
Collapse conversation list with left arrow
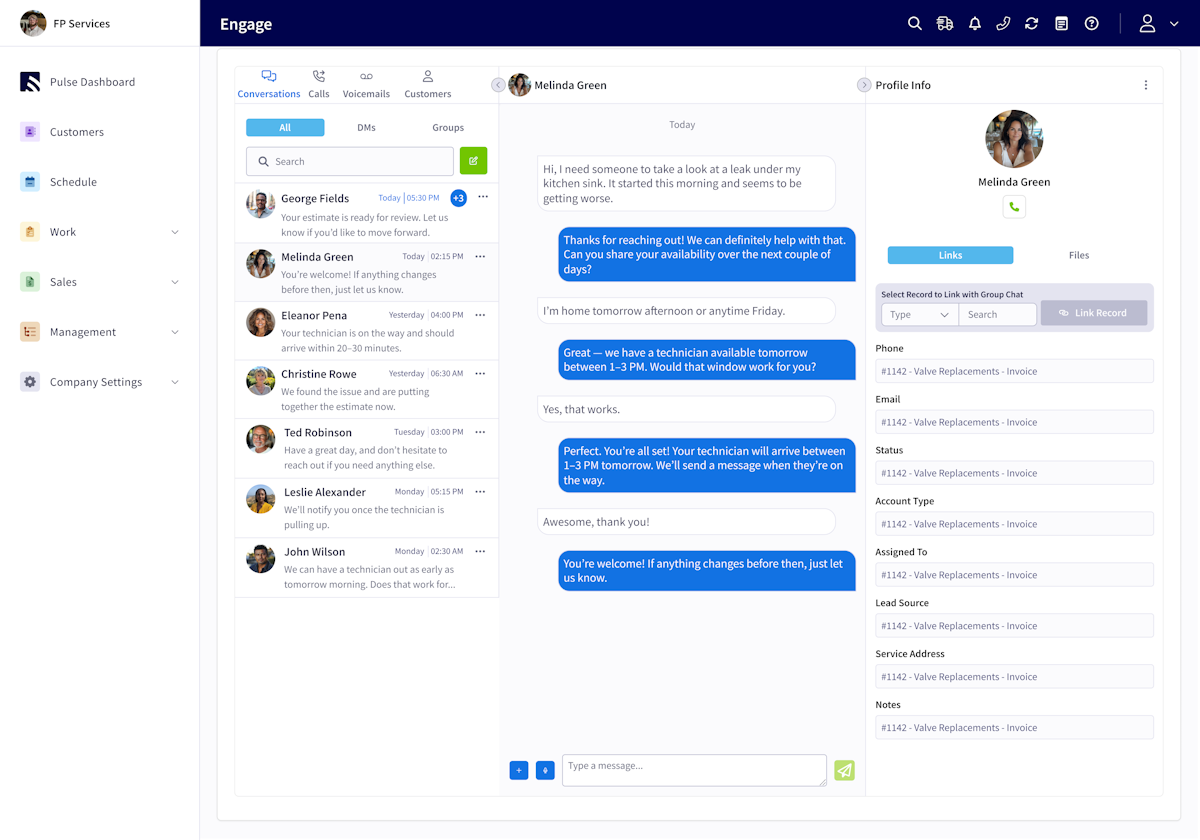[498, 85]
